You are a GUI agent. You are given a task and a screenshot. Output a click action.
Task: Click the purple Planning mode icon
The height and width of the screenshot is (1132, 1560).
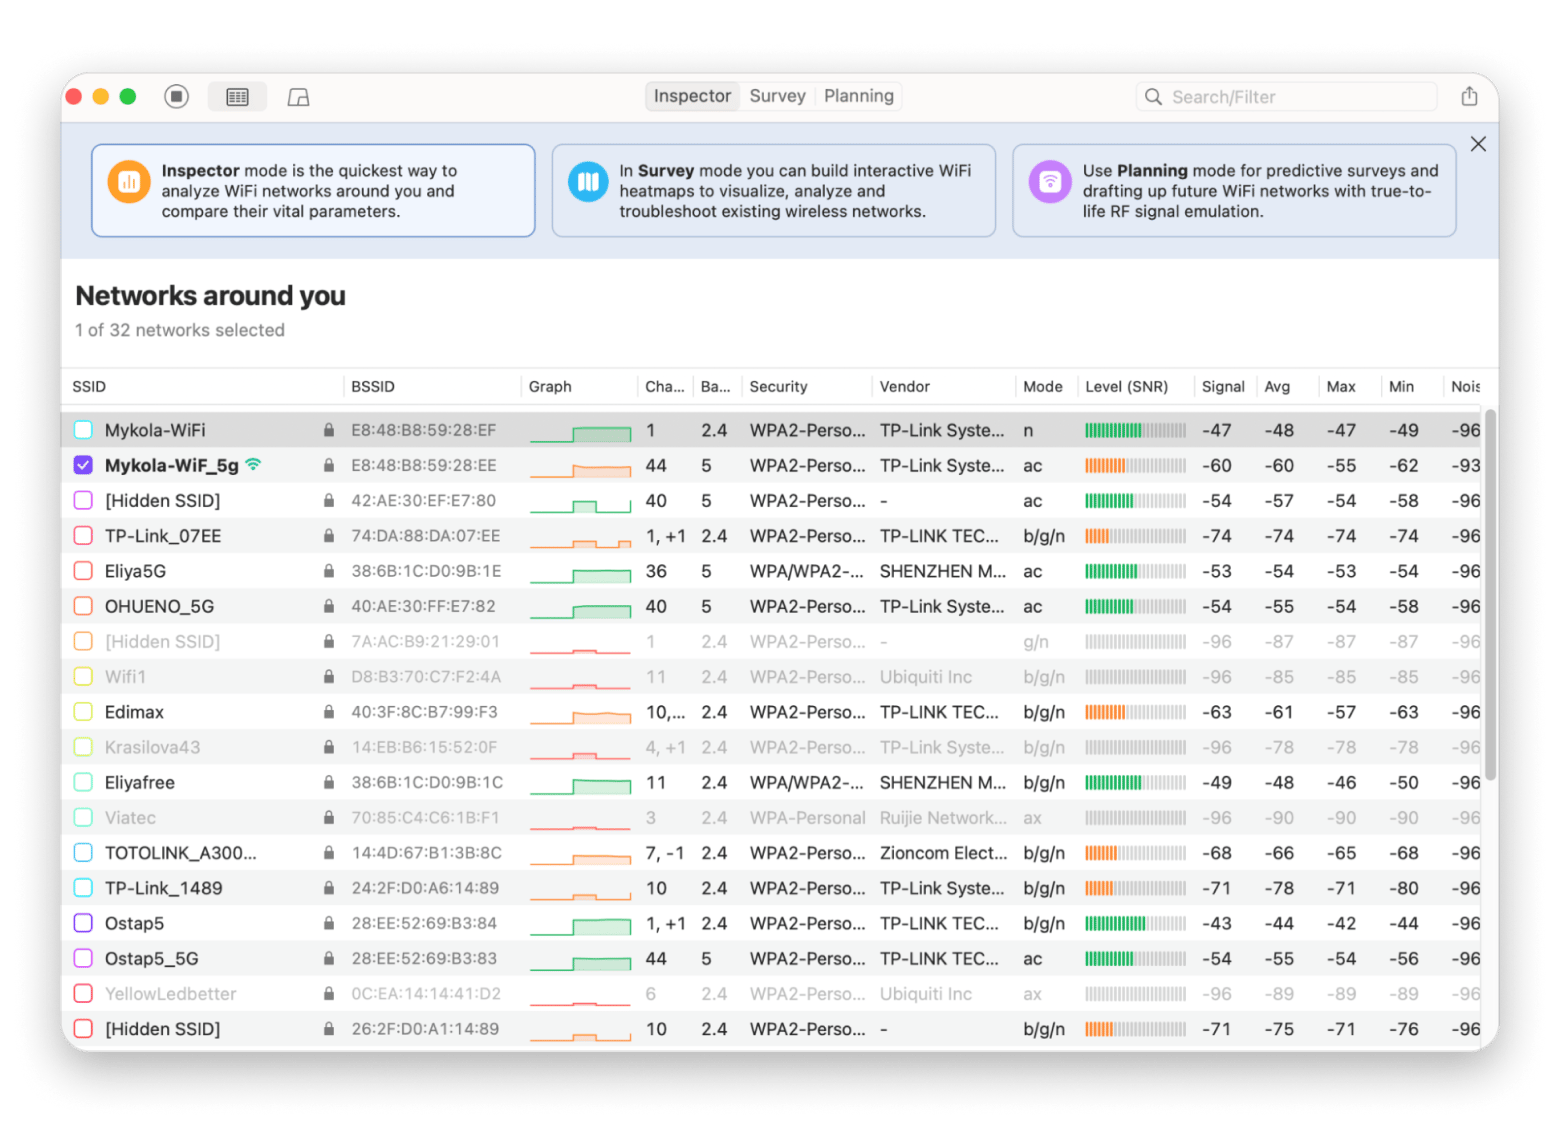click(1050, 182)
